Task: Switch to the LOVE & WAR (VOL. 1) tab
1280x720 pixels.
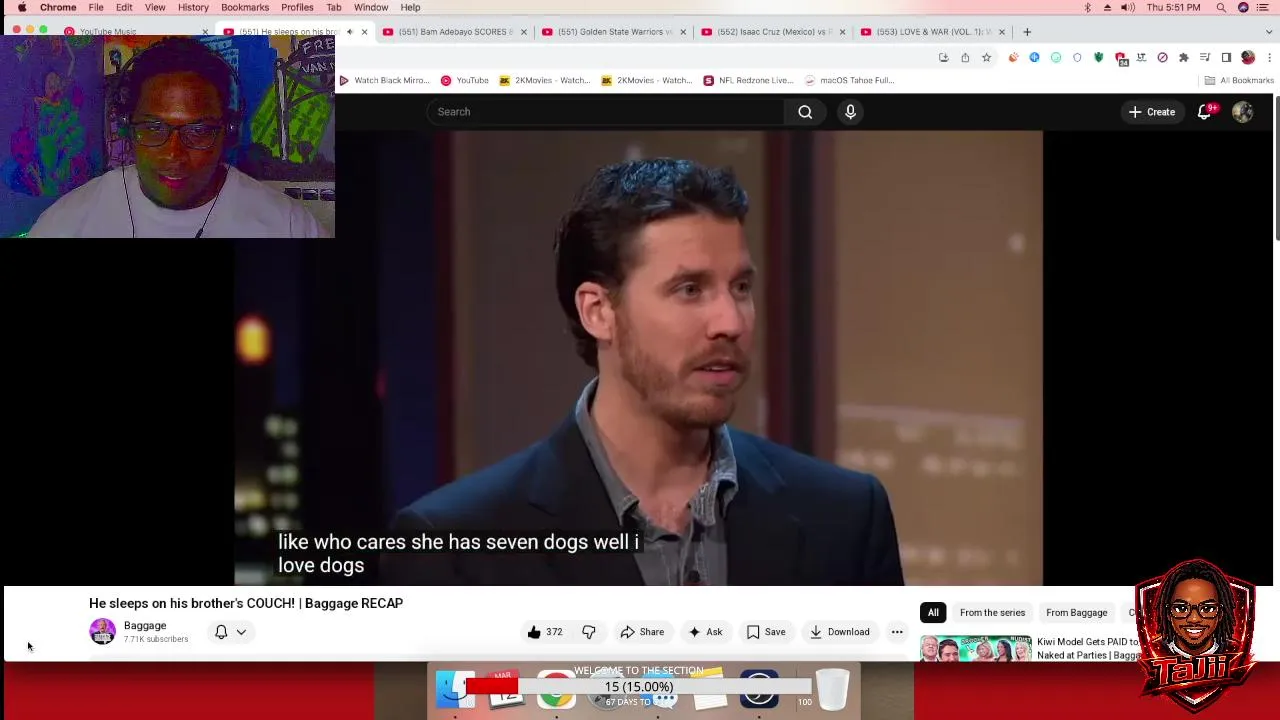Action: 931,32
